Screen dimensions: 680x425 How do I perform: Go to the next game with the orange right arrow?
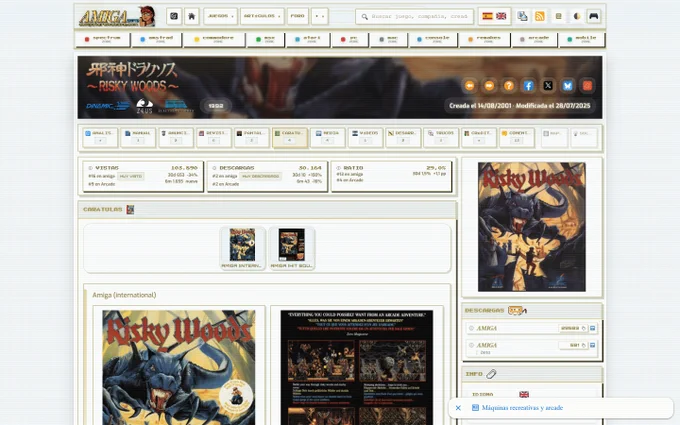(x=489, y=85)
